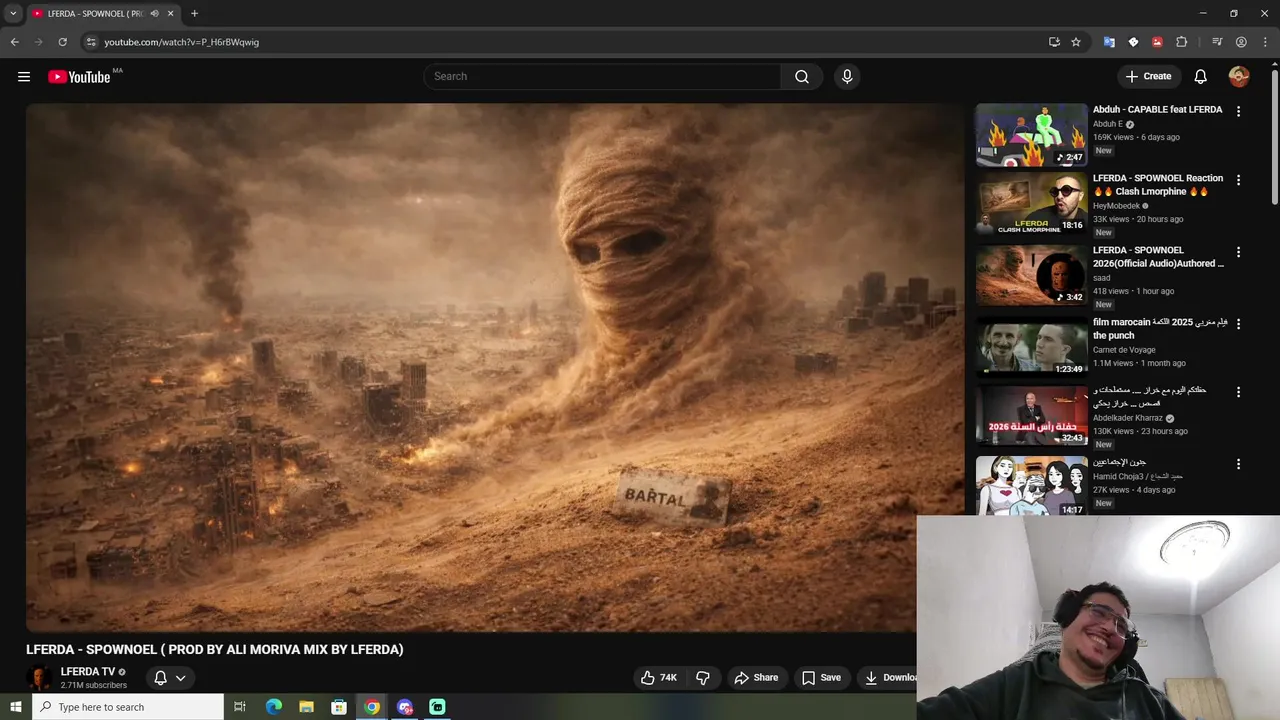1280x720 pixels.
Task: More options for SPOWNOEL Reaction video
Action: (1238, 180)
